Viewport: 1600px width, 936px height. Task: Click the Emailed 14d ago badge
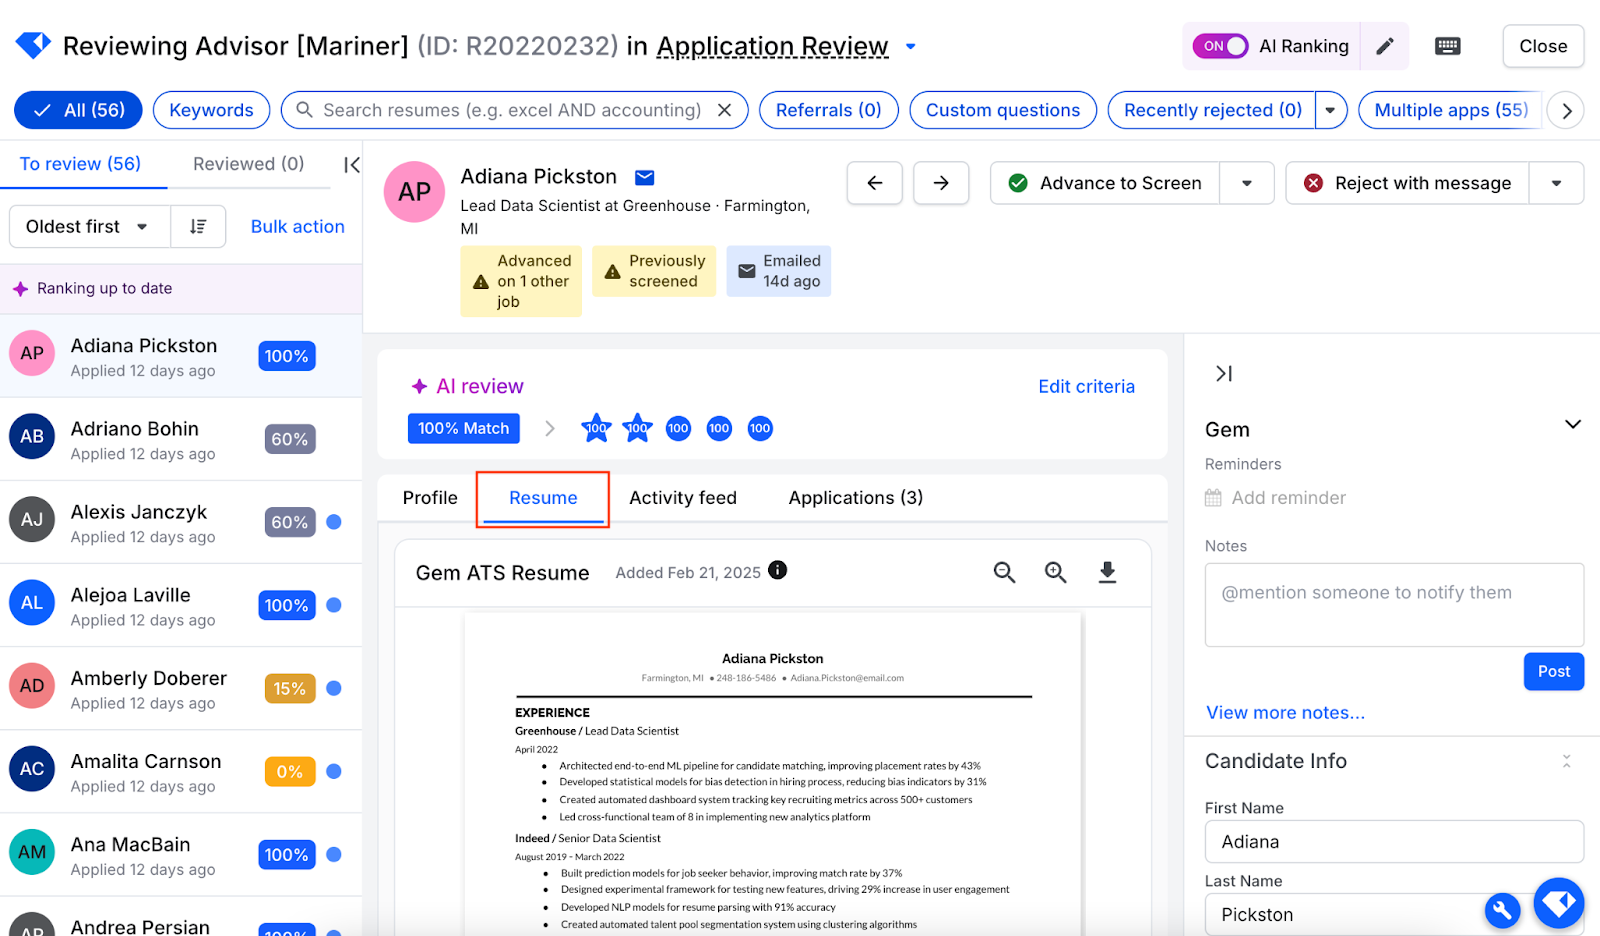point(779,271)
